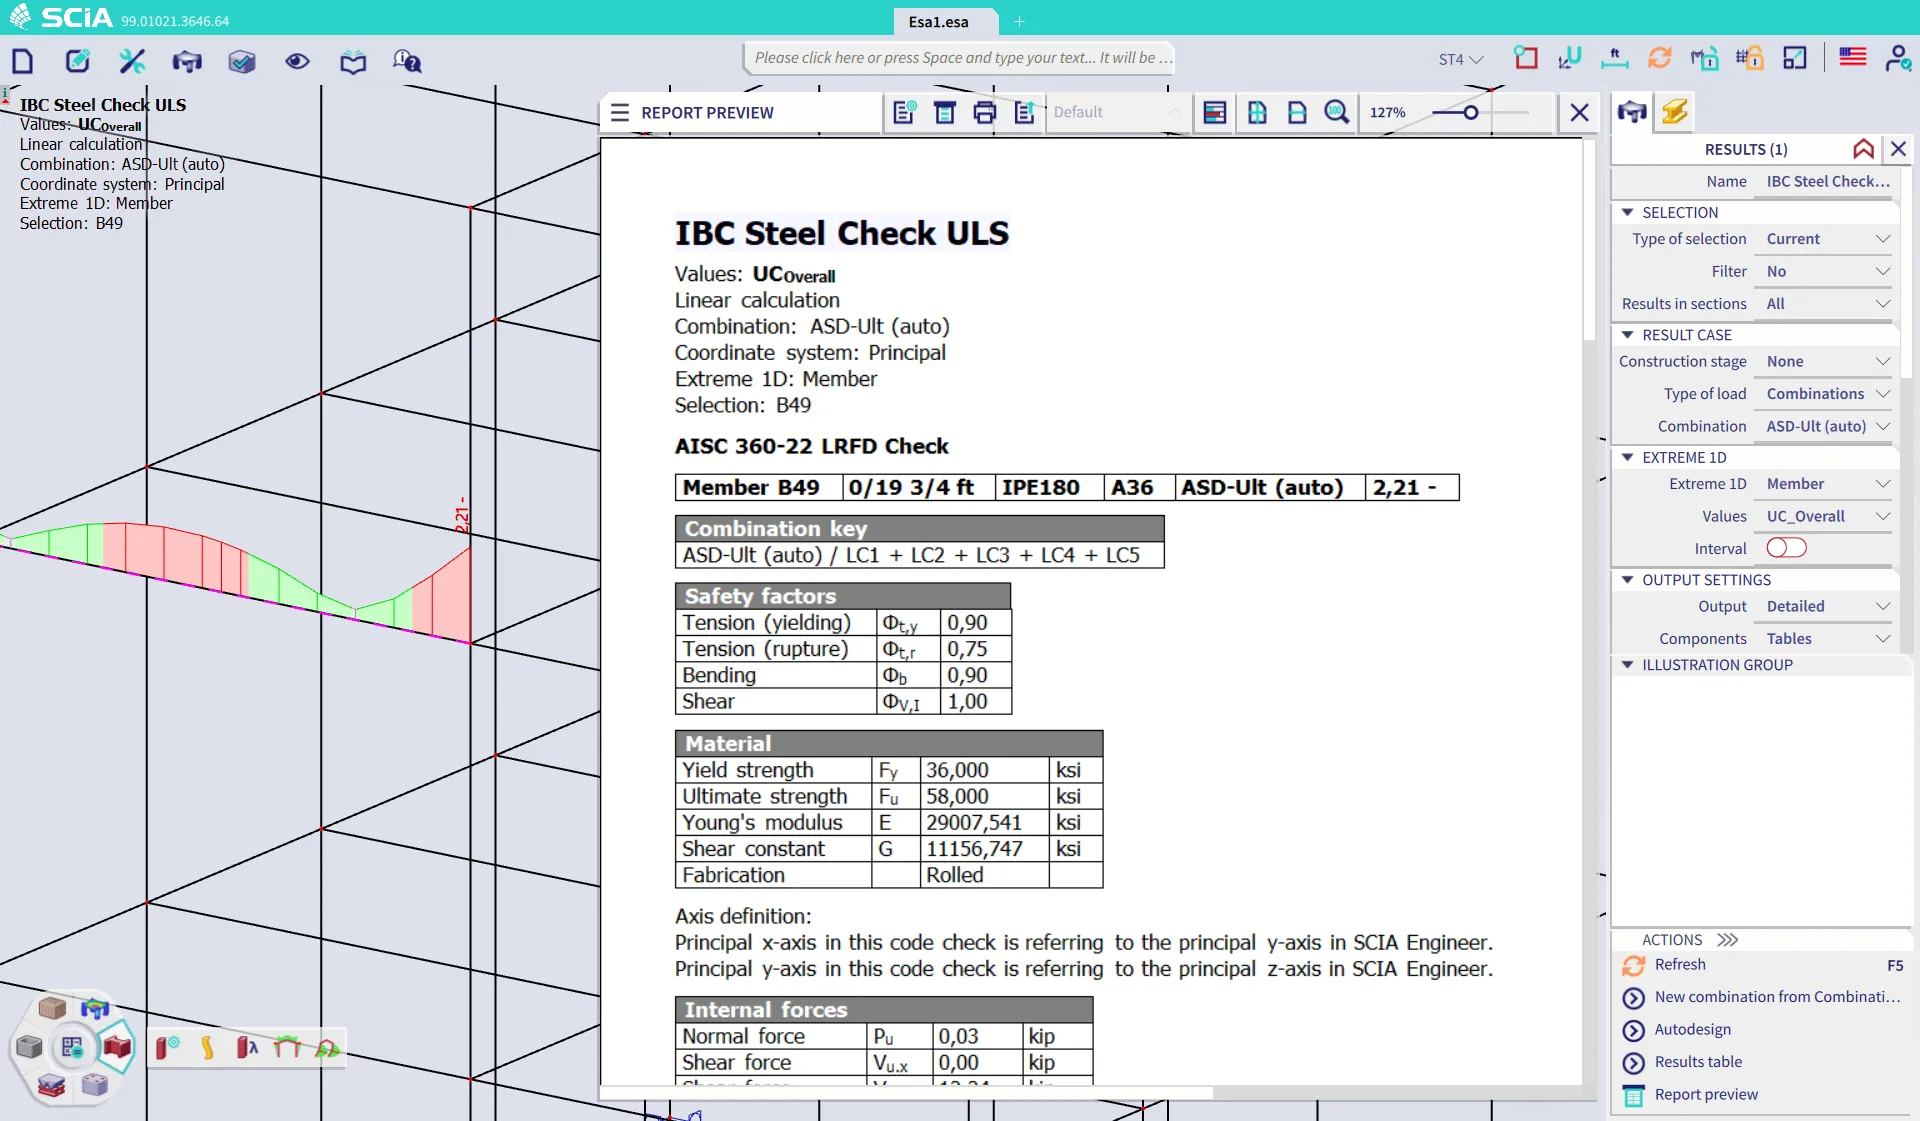This screenshot has height=1121, width=1920.
Task: Click the New project icon
Action: pos(23,61)
